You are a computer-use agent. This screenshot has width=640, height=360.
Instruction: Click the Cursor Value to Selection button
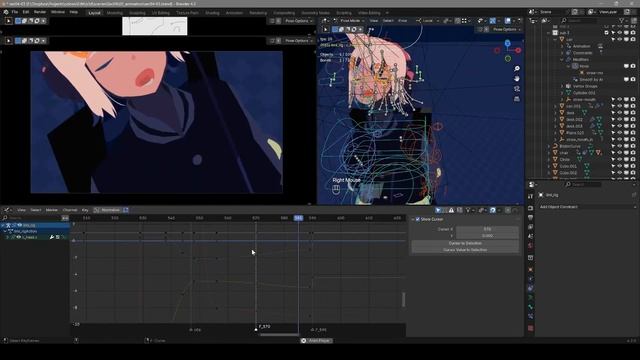(465, 250)
